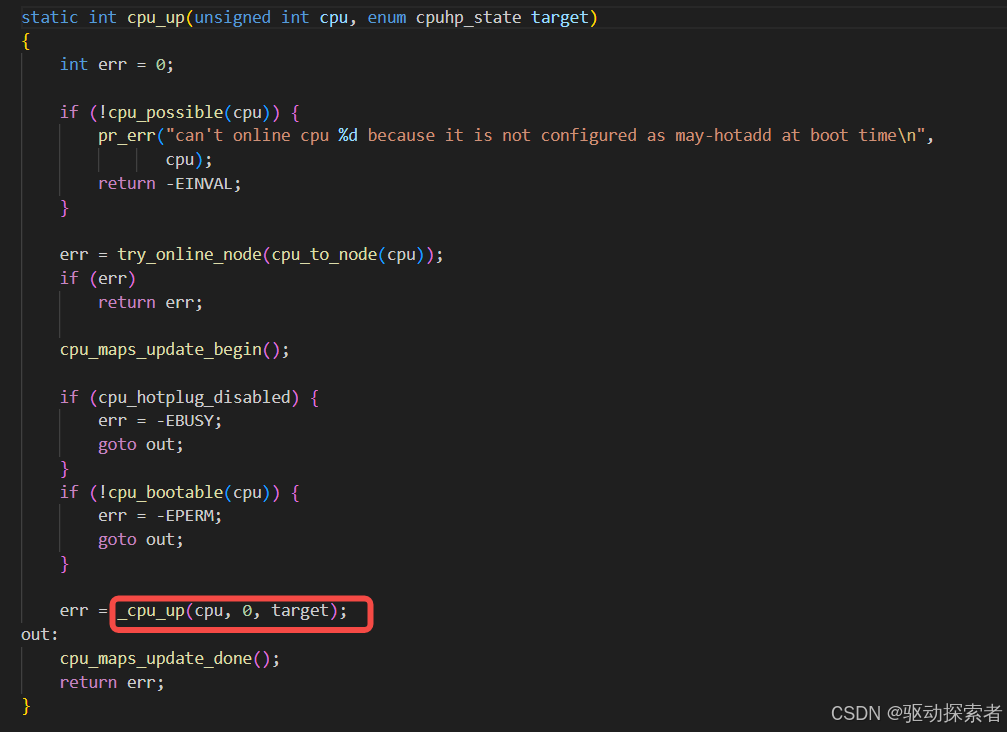Click the 'target' parameter in signature
Viewport: 1007px width, 732px height.
pyautogui.click(x=559, y=17)
